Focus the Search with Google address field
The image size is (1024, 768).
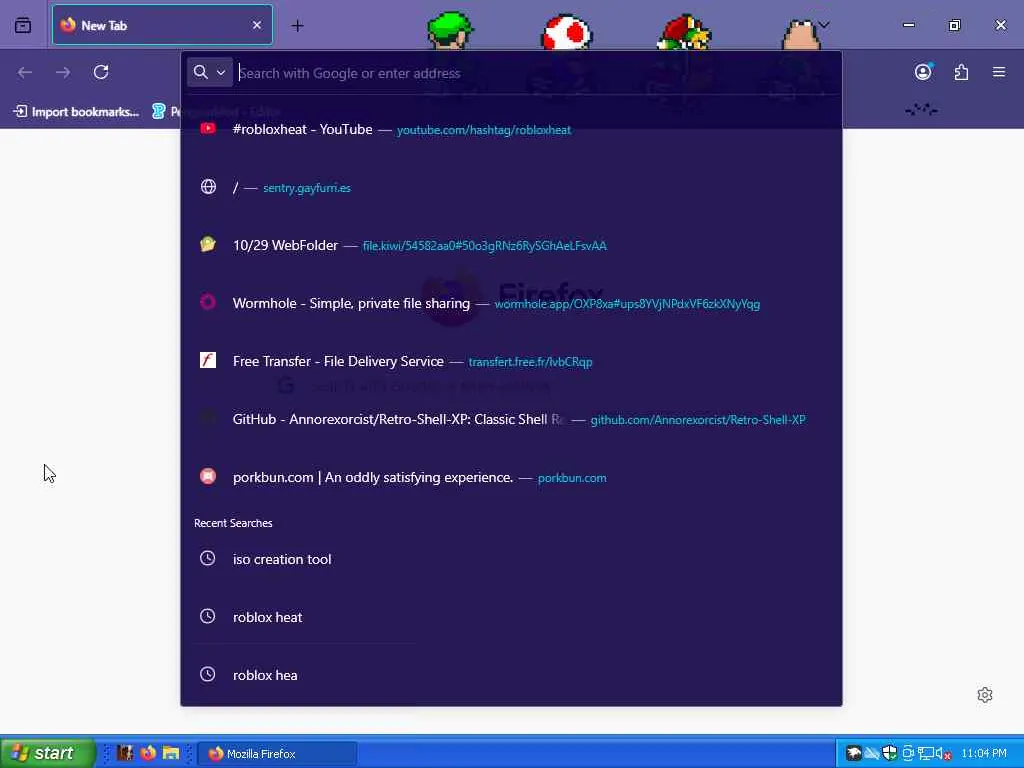pyautogui.click(x=536, y=73)
